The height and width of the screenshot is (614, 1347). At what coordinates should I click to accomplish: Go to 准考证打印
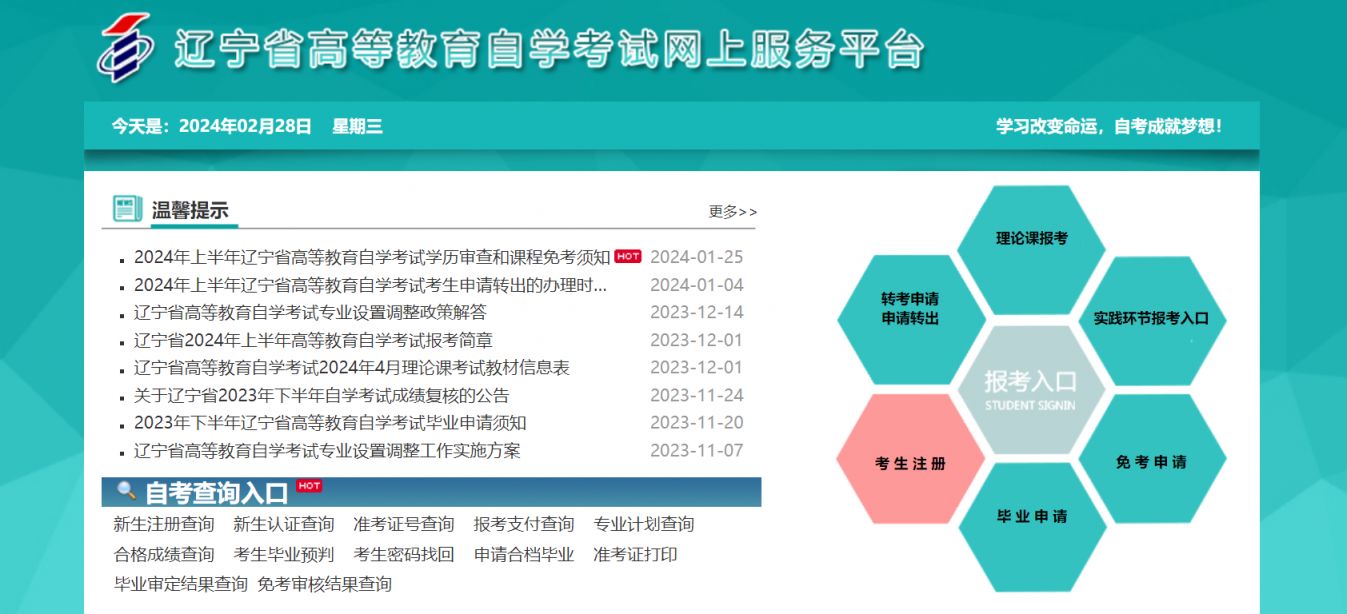pos(635,554)
